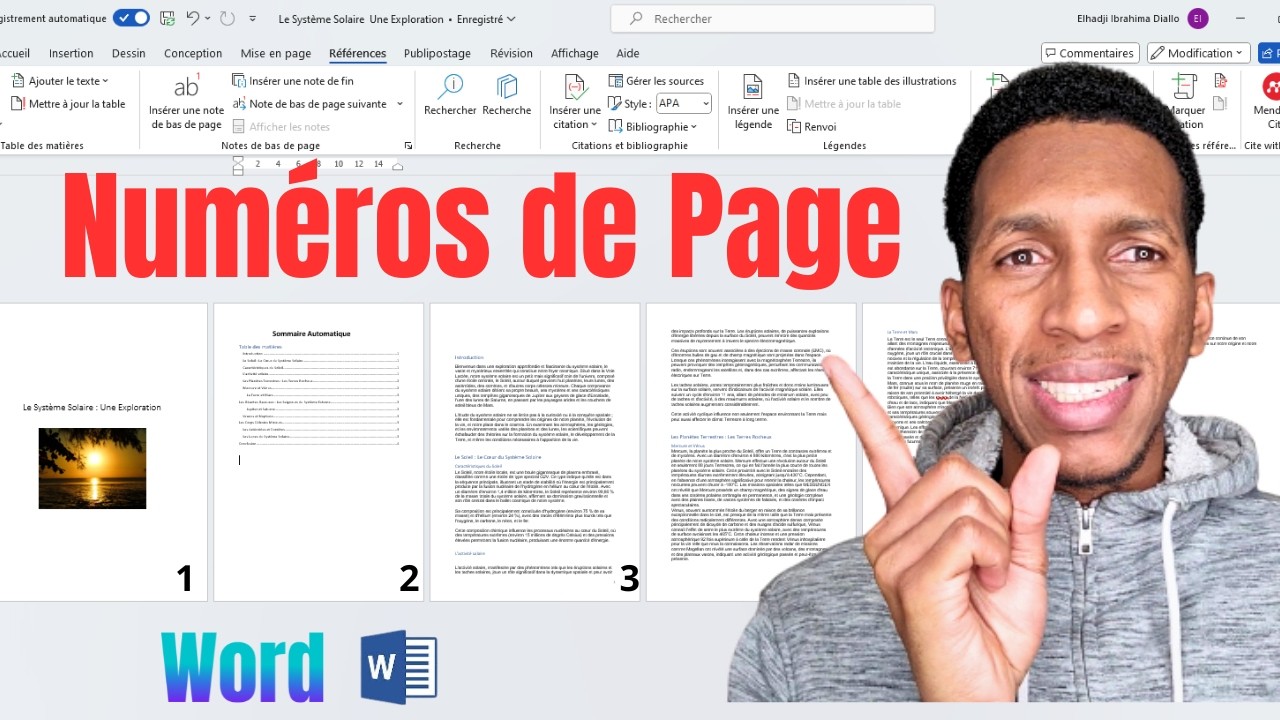This screenshot has width=1280, height=720.
Task: Switch to the Révision tab
Action: pos(511,54)
